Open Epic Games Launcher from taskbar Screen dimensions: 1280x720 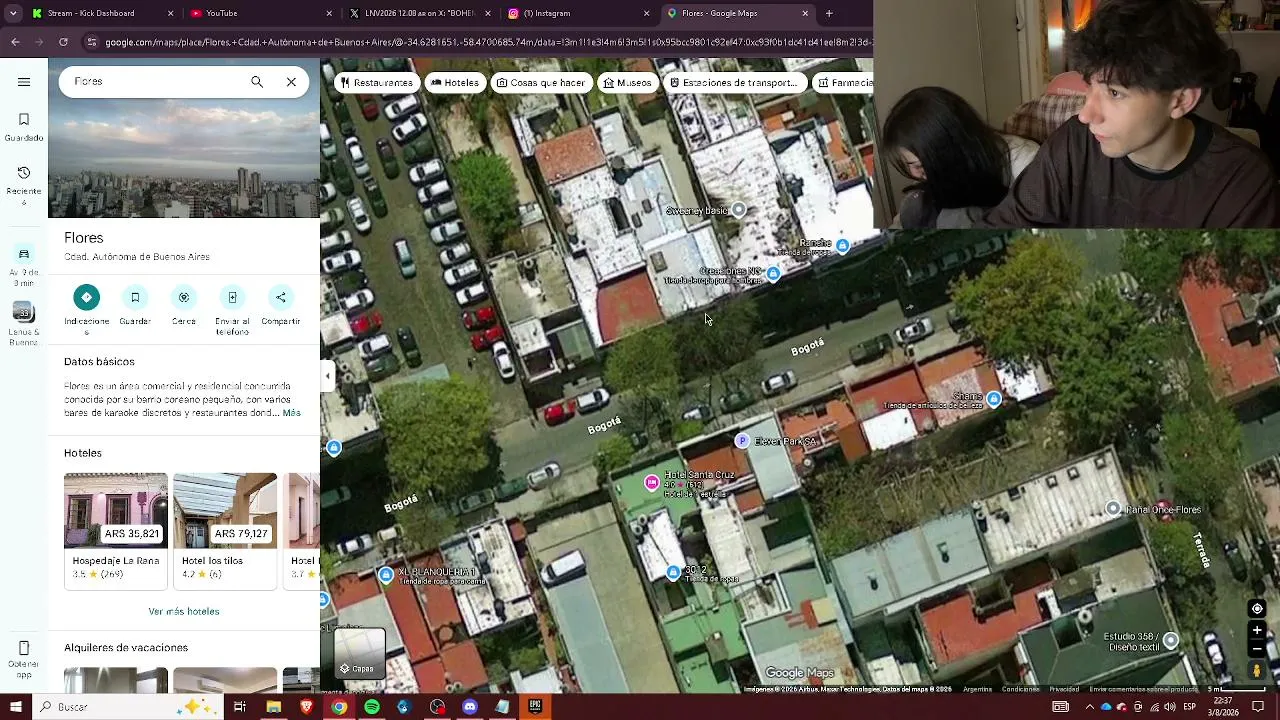point(535,707)
